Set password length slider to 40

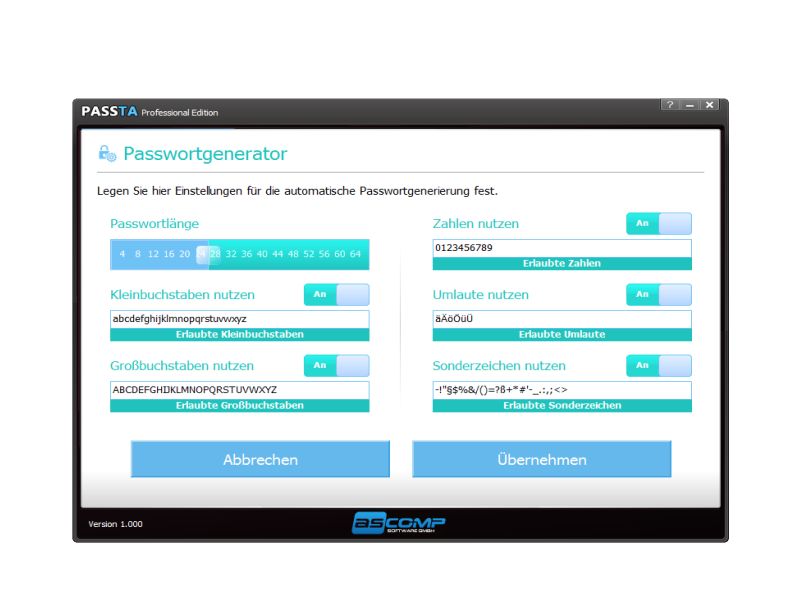262,254
